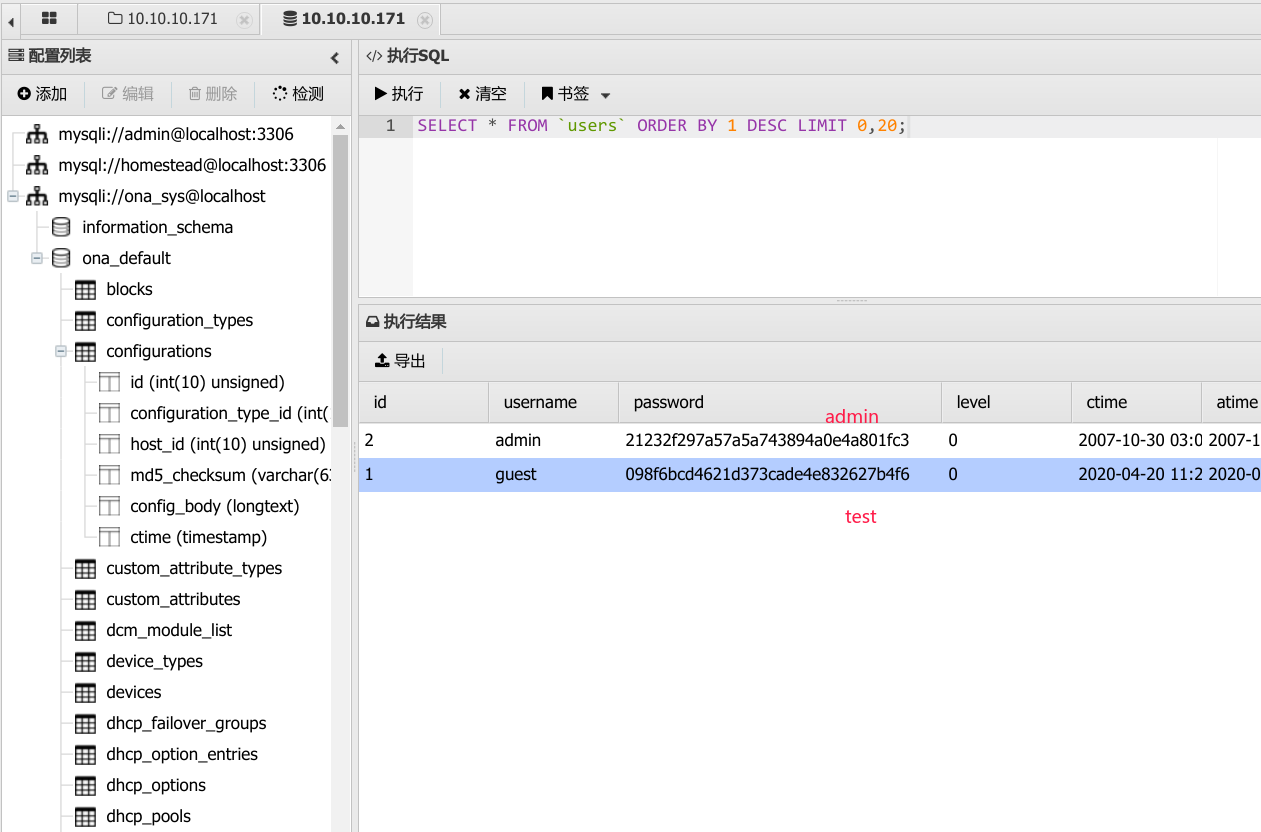Open the 书签 bookmarks dropdown

coord(575,94)
